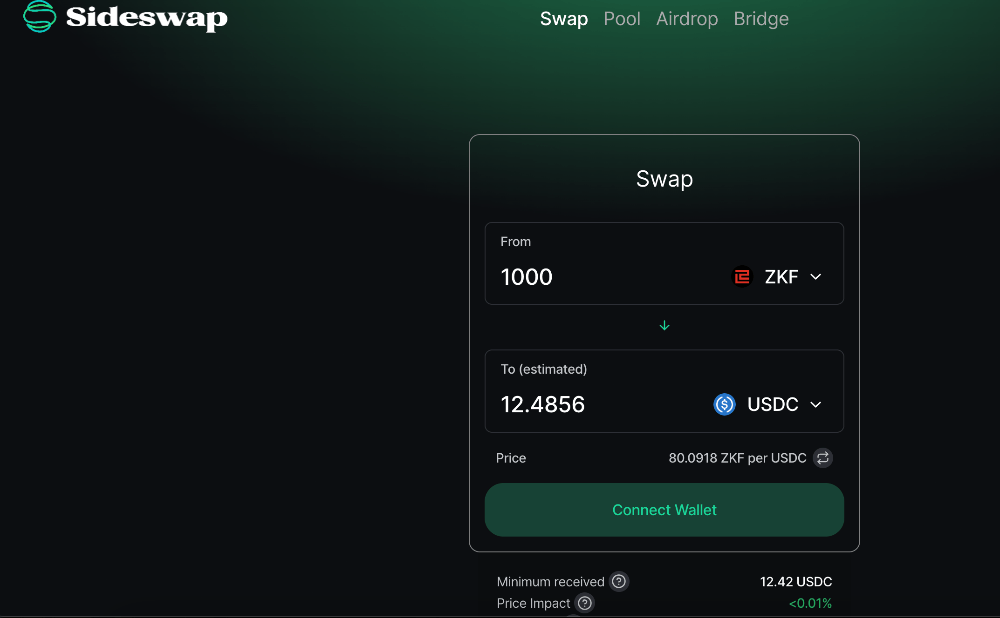Click Minimum received help question icon
Viewport: 1000px width, 618px height.
click(619, 581)
